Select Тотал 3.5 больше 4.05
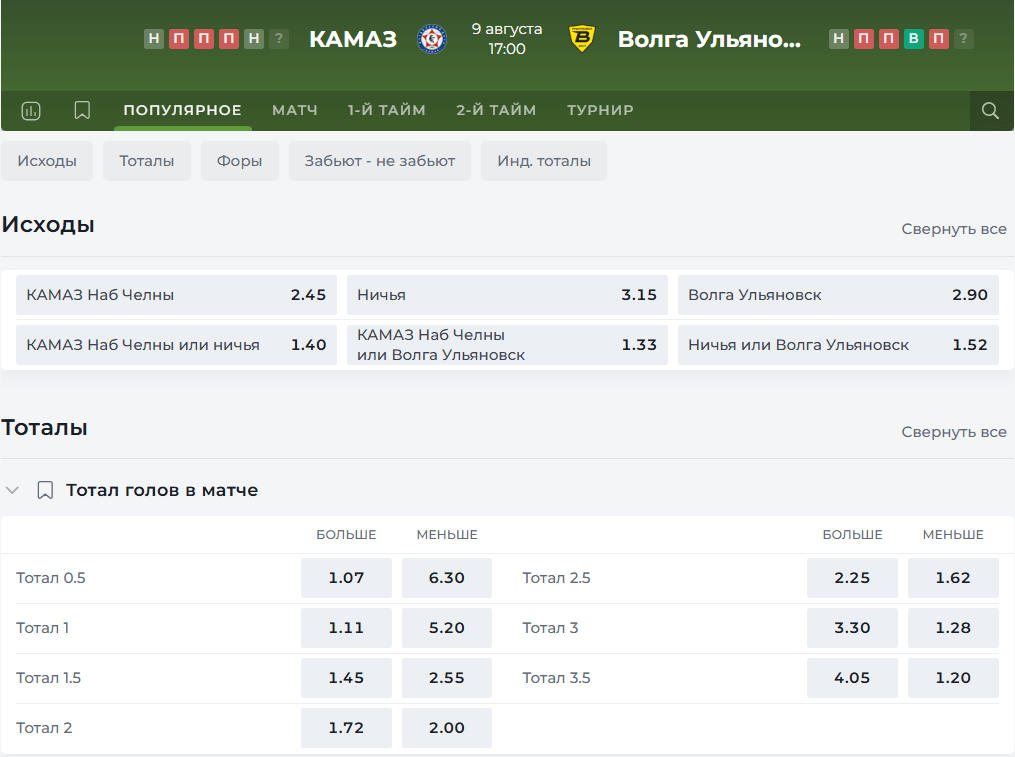The width and height of the screenshot is (1015, 757). (852, 677)
